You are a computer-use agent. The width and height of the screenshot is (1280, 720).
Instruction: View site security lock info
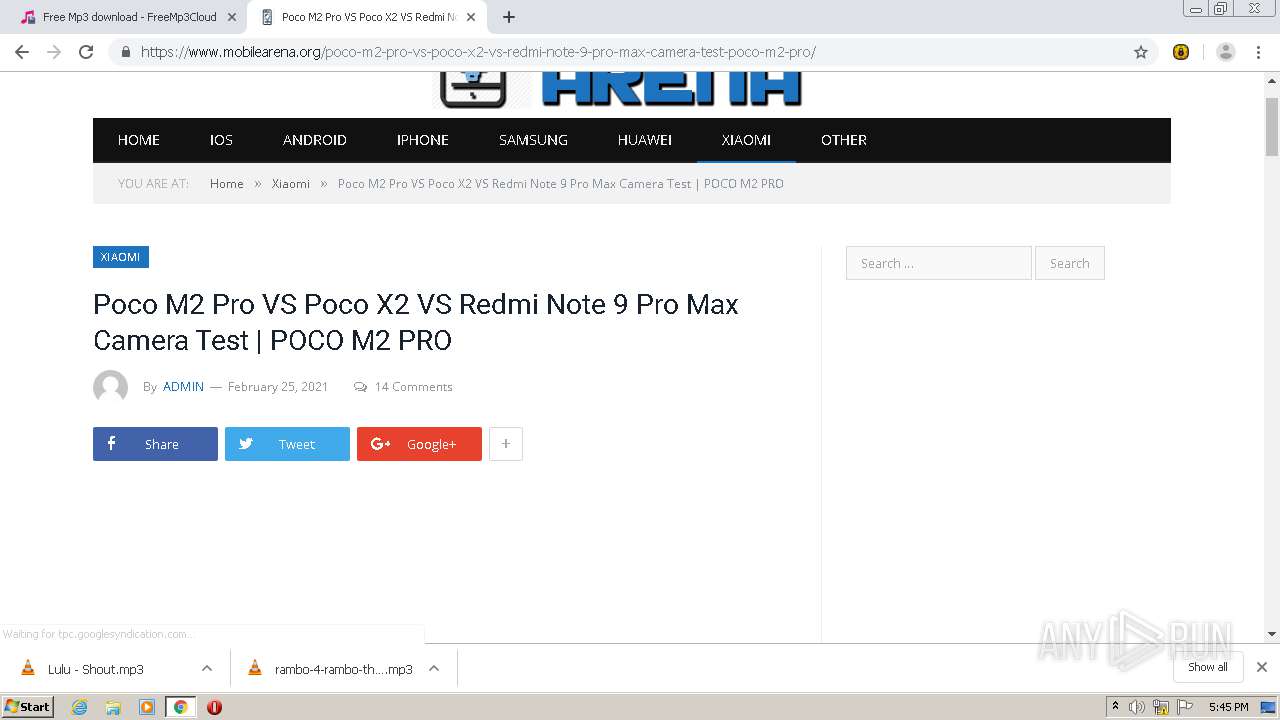[125, 52]
